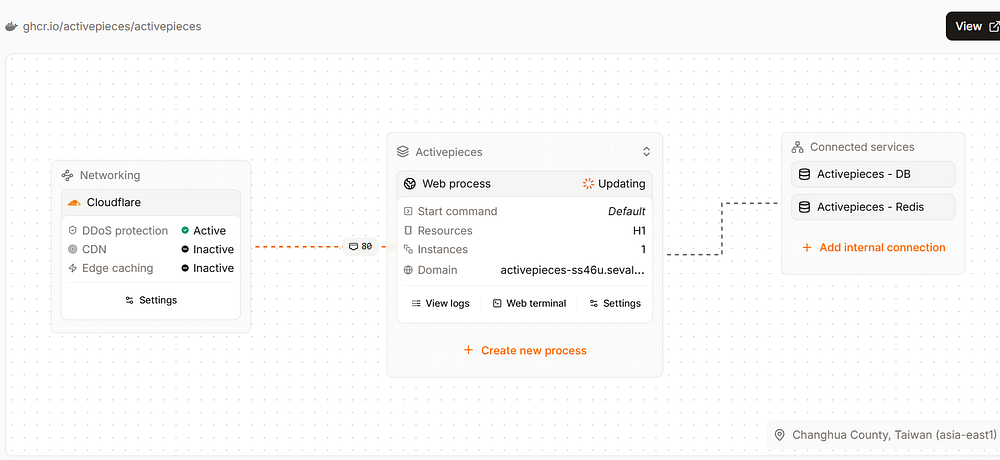Click the CDN Inactive status

[x=207, y=250]
